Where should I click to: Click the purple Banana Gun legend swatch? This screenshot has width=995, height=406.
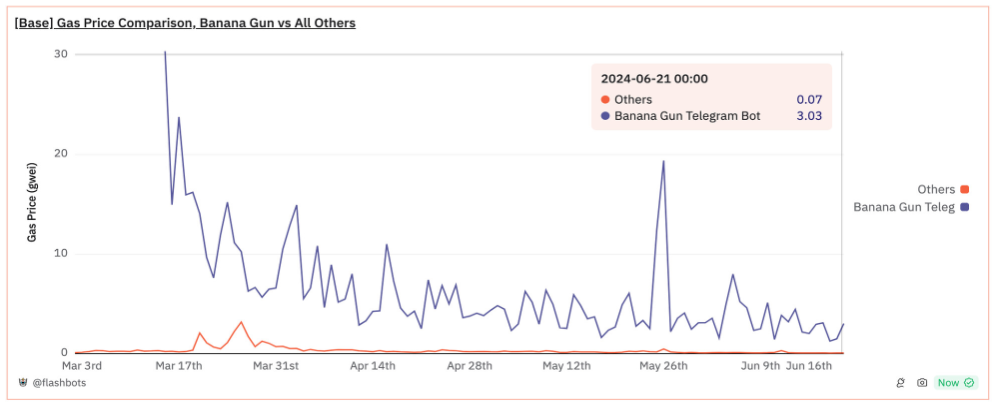(964, 207)
